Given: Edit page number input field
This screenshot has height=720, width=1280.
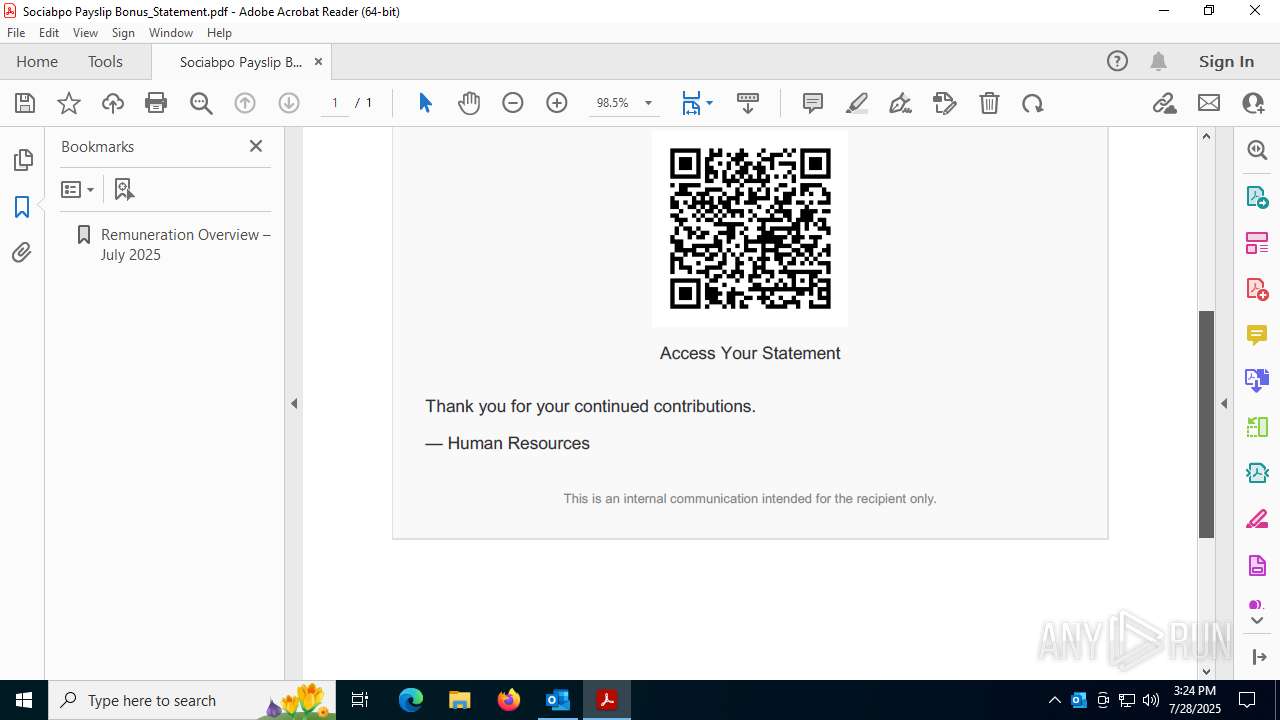Looking at the screenshot, I should pyautogui.click(x=335, y=103).
